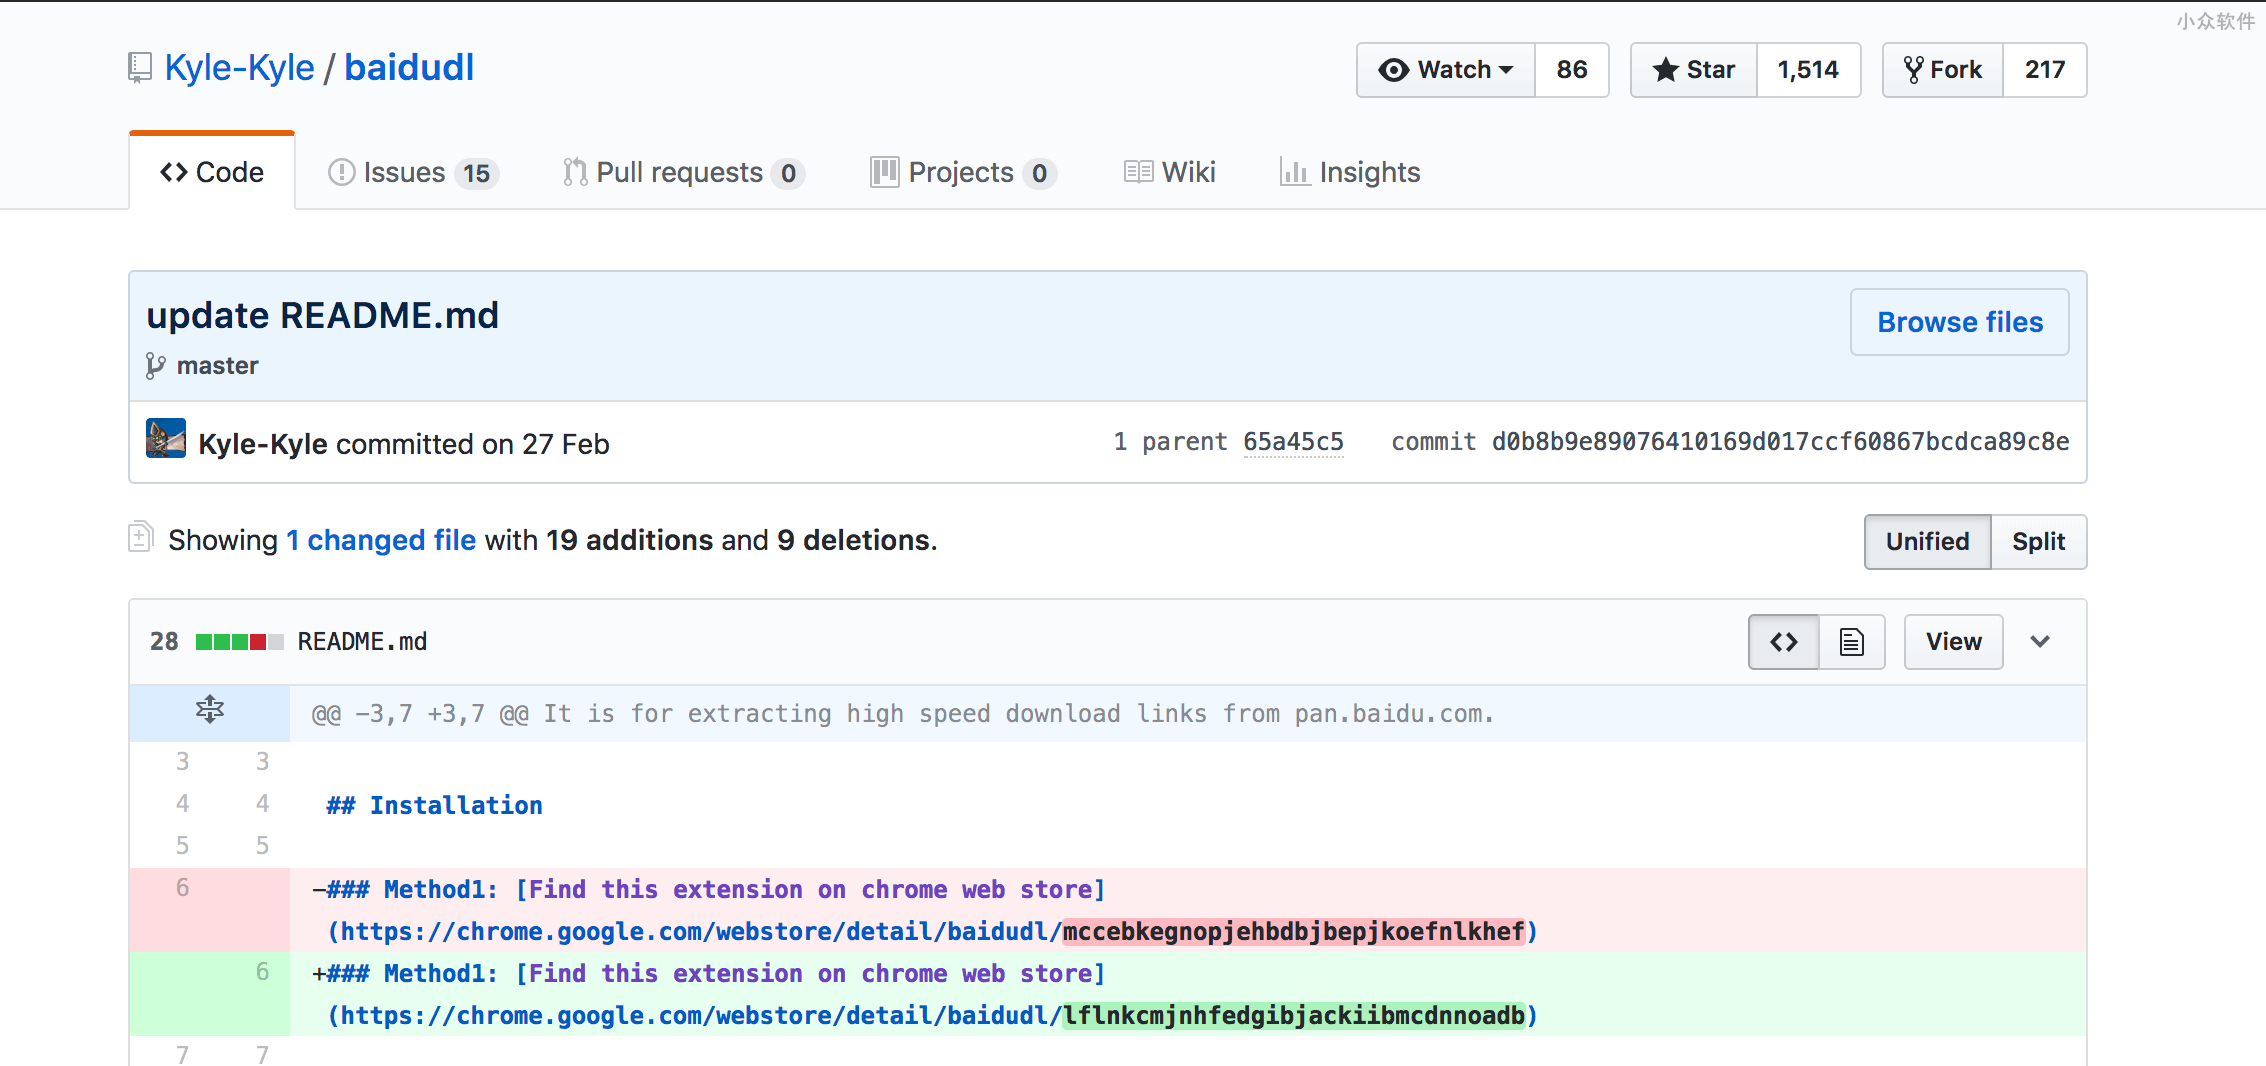Click the README.md file name
Image resolution: width=2266 pixels, height=1066 pixels.
click(362, 642)
